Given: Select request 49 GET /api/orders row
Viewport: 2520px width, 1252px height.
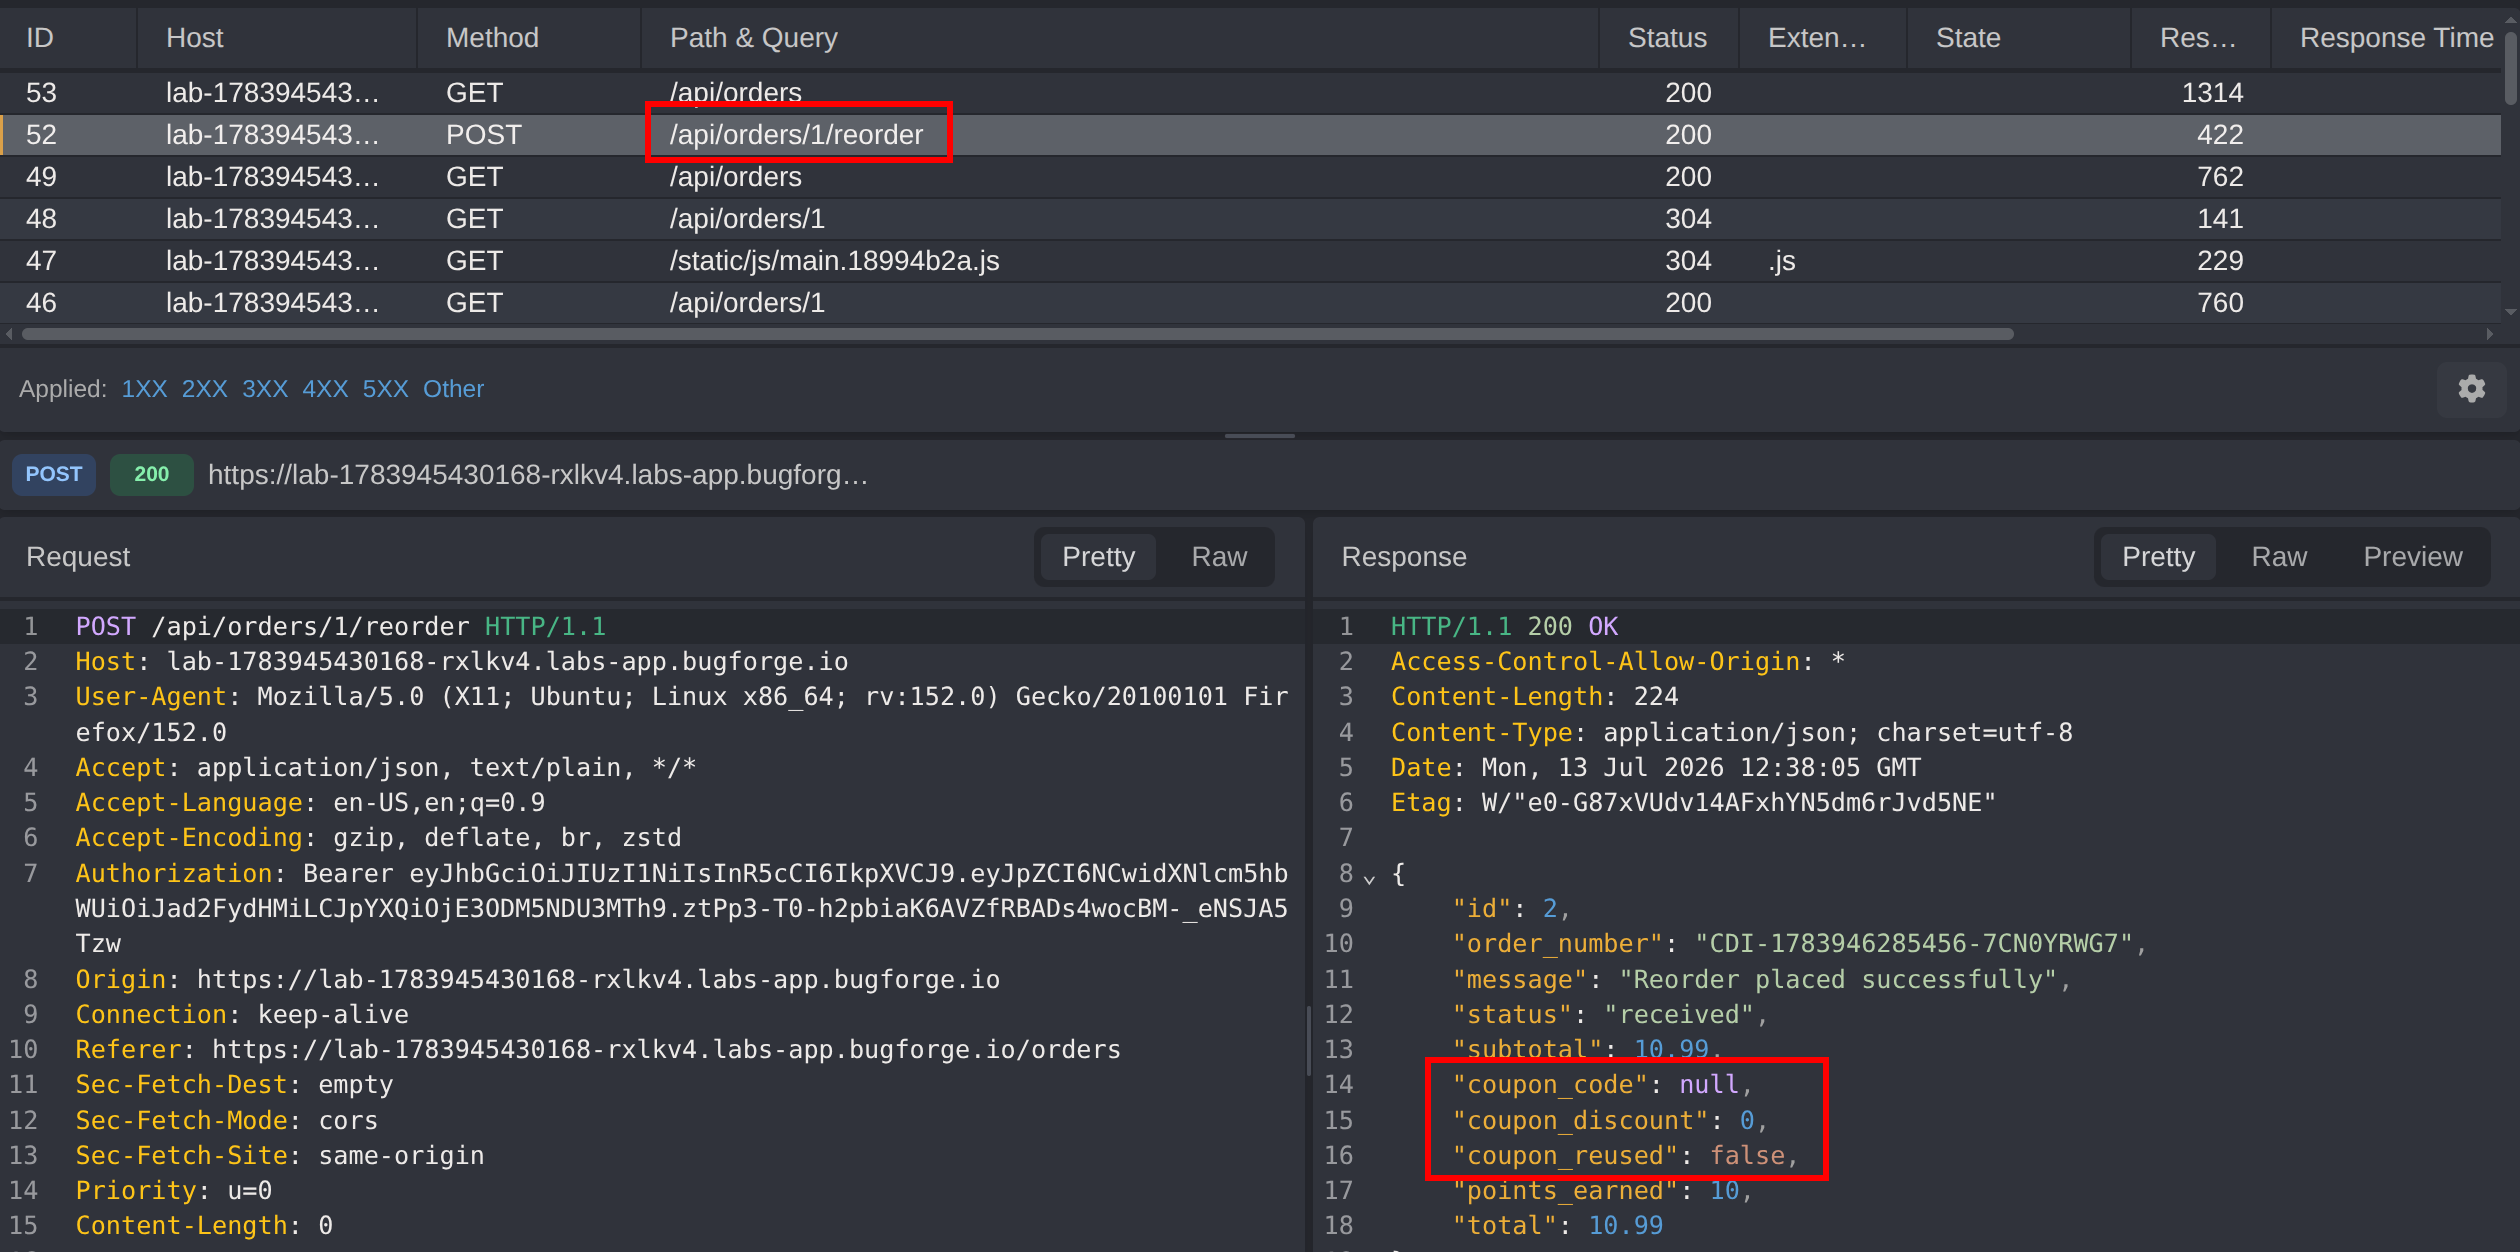Looking at the screenshot, I should (1250, 177).
